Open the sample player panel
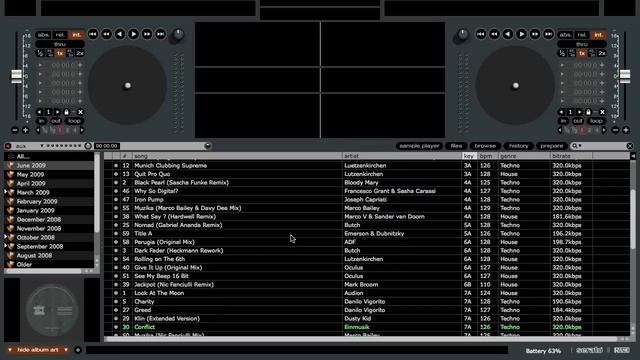Screen dimensions: 640x360 [419, 146]
